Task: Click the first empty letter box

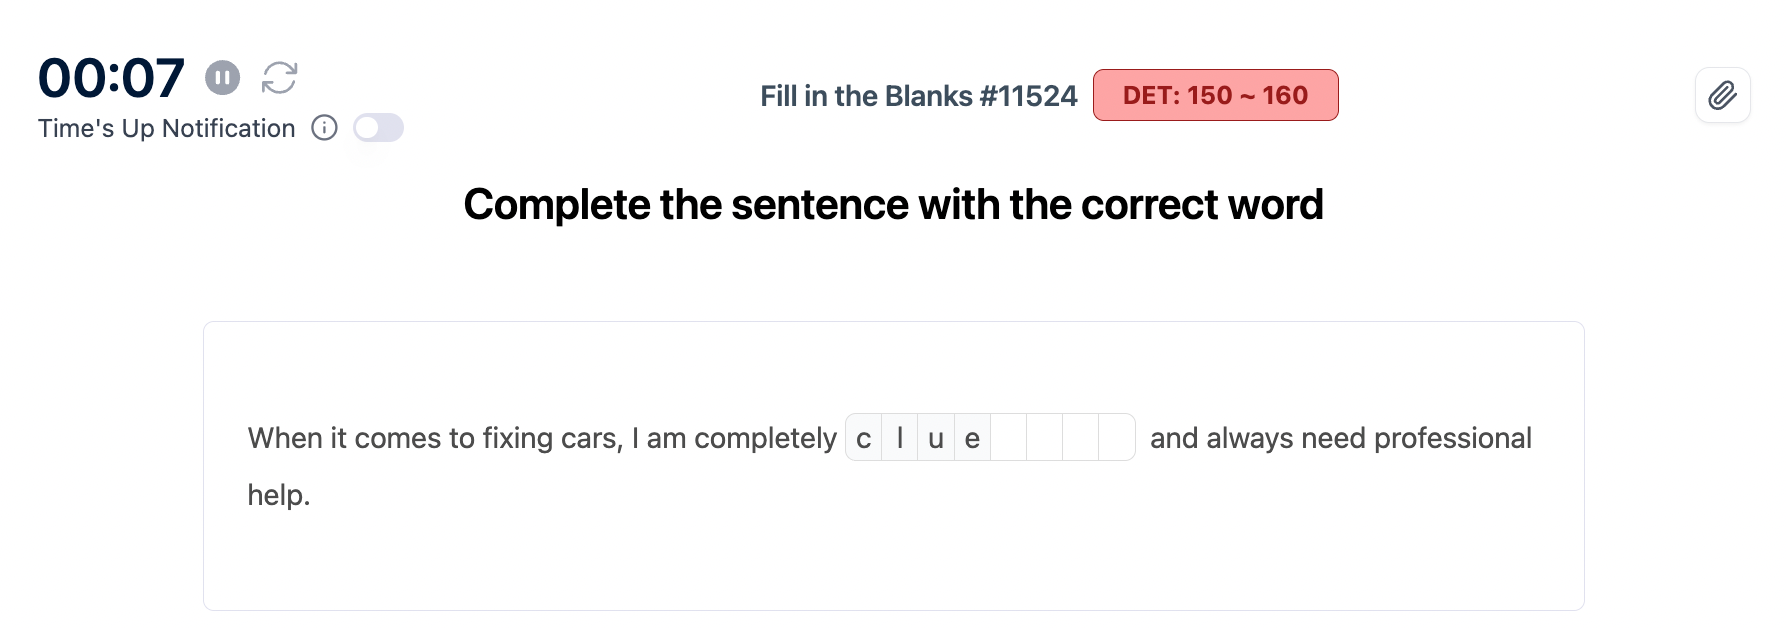Action: click(x=1008, y=438)
